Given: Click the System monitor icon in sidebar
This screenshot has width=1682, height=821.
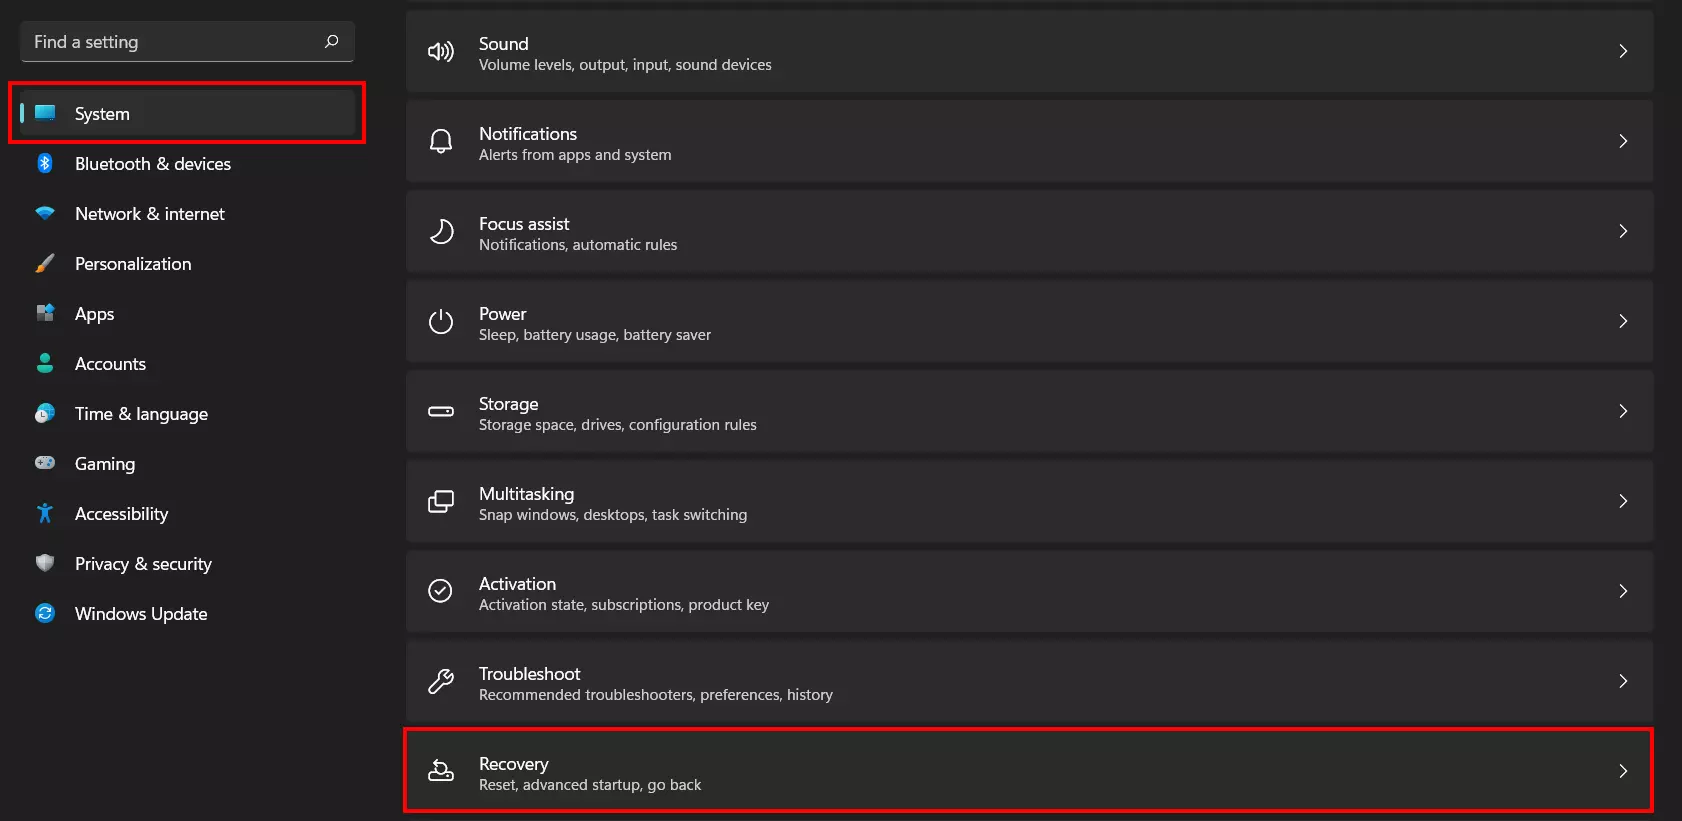Looking at the screenshot, I should coord(45,113).
